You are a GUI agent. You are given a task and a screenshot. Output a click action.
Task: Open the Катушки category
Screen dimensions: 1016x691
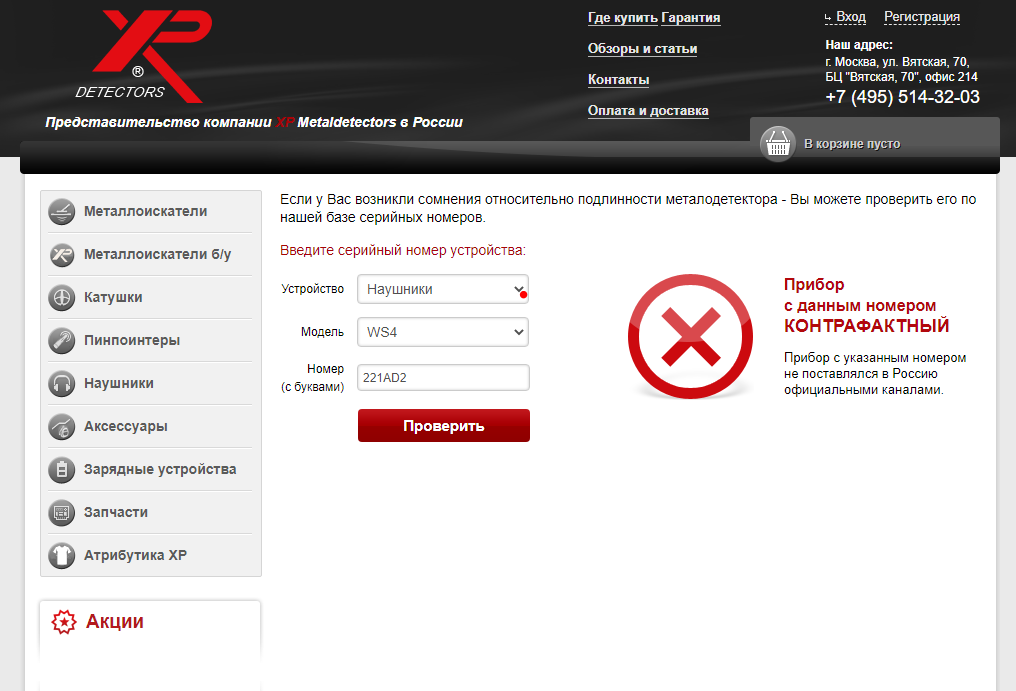tap(113, 298)
